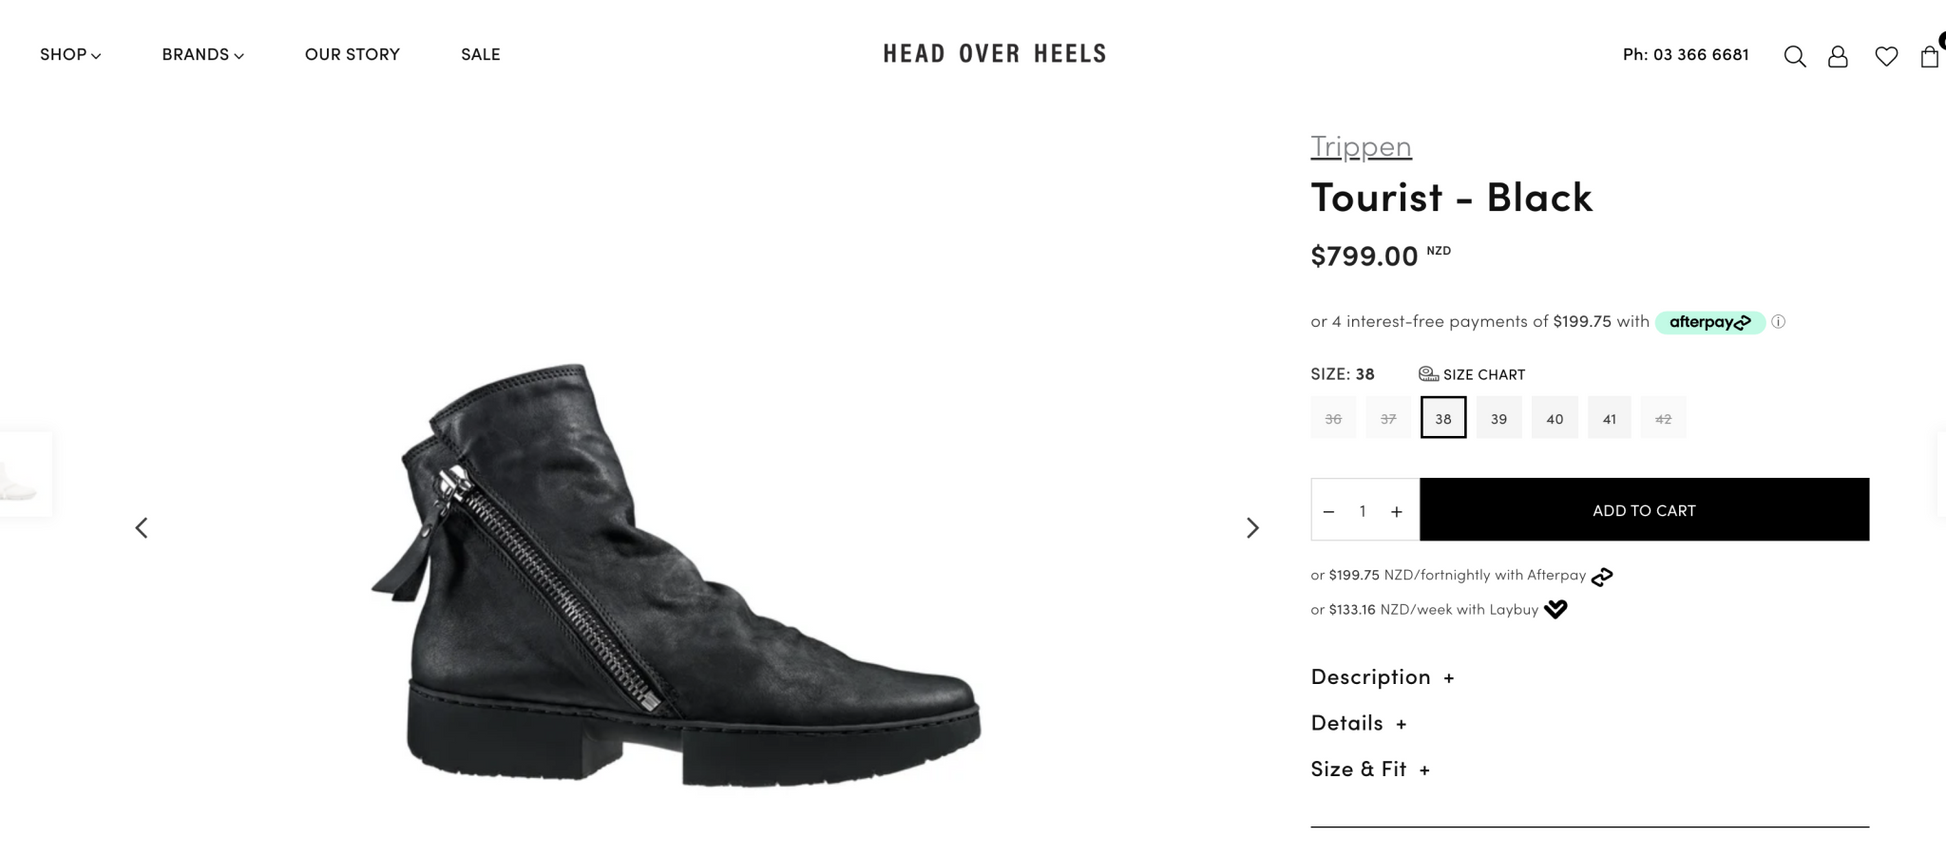Expand the Details section
The image size is (1946, 855).
click(1358, 723)
